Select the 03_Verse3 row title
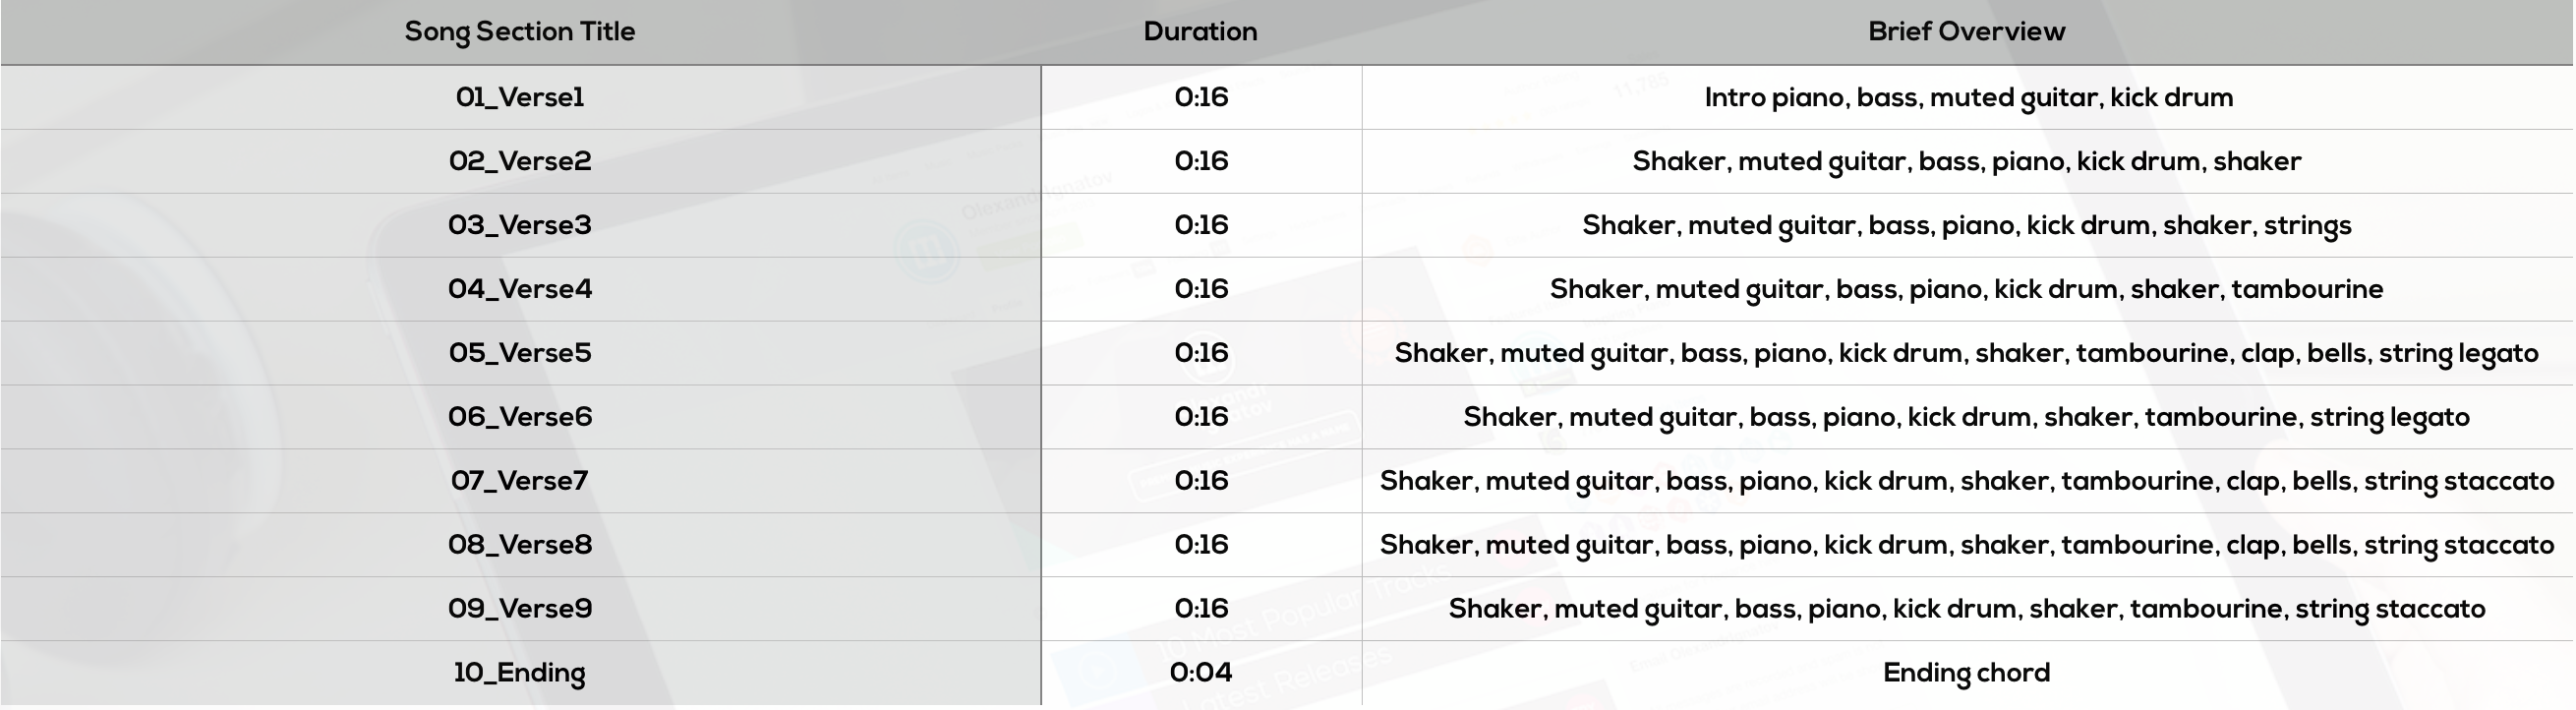This screenshot has width=2576, height=710. click(x=519, y=225)
